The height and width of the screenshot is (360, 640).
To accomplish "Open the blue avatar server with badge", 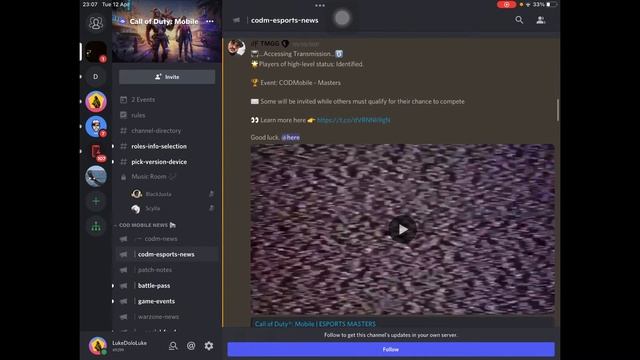I will (x=96, y=127).
